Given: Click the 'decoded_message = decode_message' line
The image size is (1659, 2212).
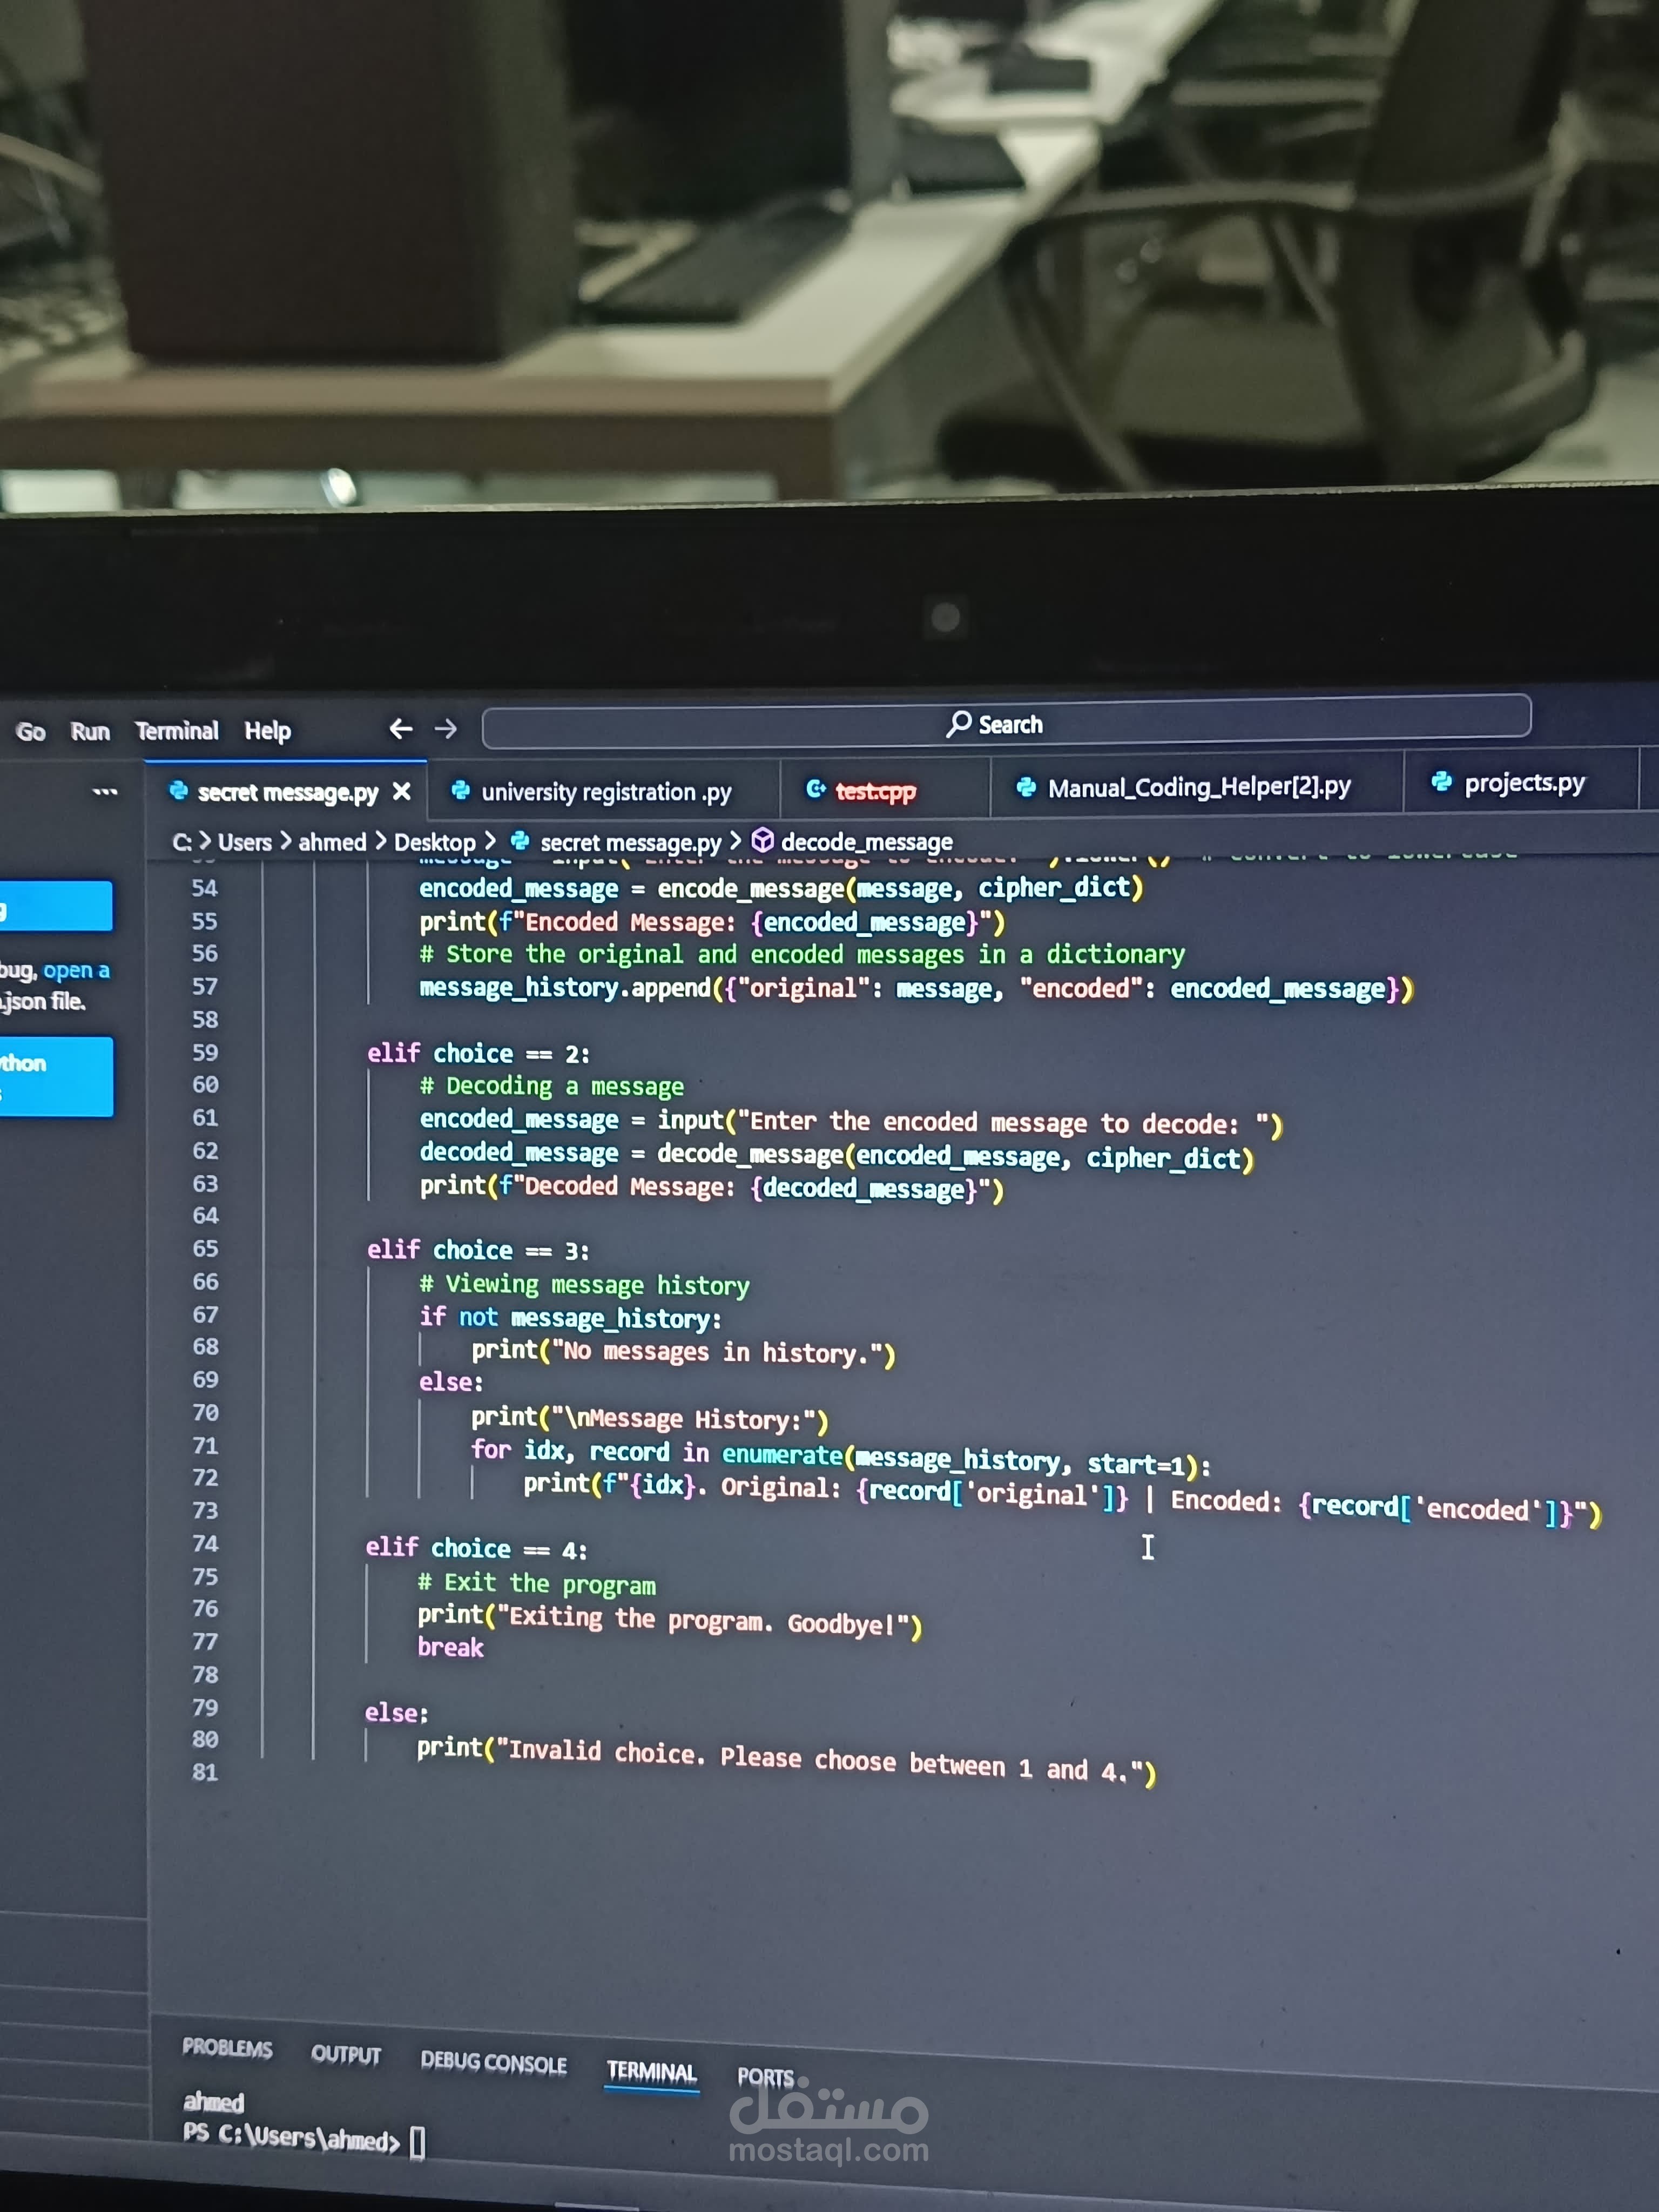Looking at the screenshot, I should (x=836, y=1155).
